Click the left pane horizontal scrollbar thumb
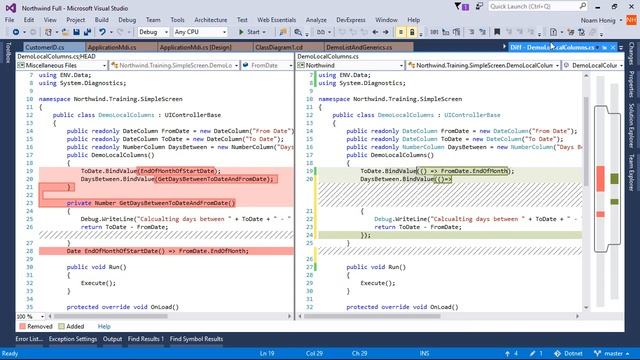The image size is (640, 360). (110, 316)
